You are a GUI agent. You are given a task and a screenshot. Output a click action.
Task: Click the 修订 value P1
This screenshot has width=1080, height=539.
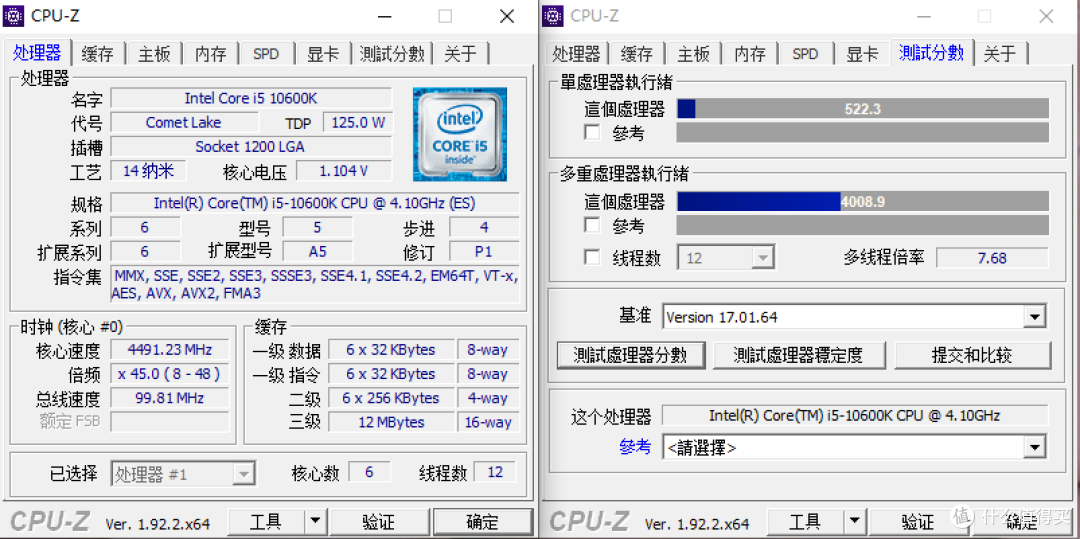coord(484,251)
